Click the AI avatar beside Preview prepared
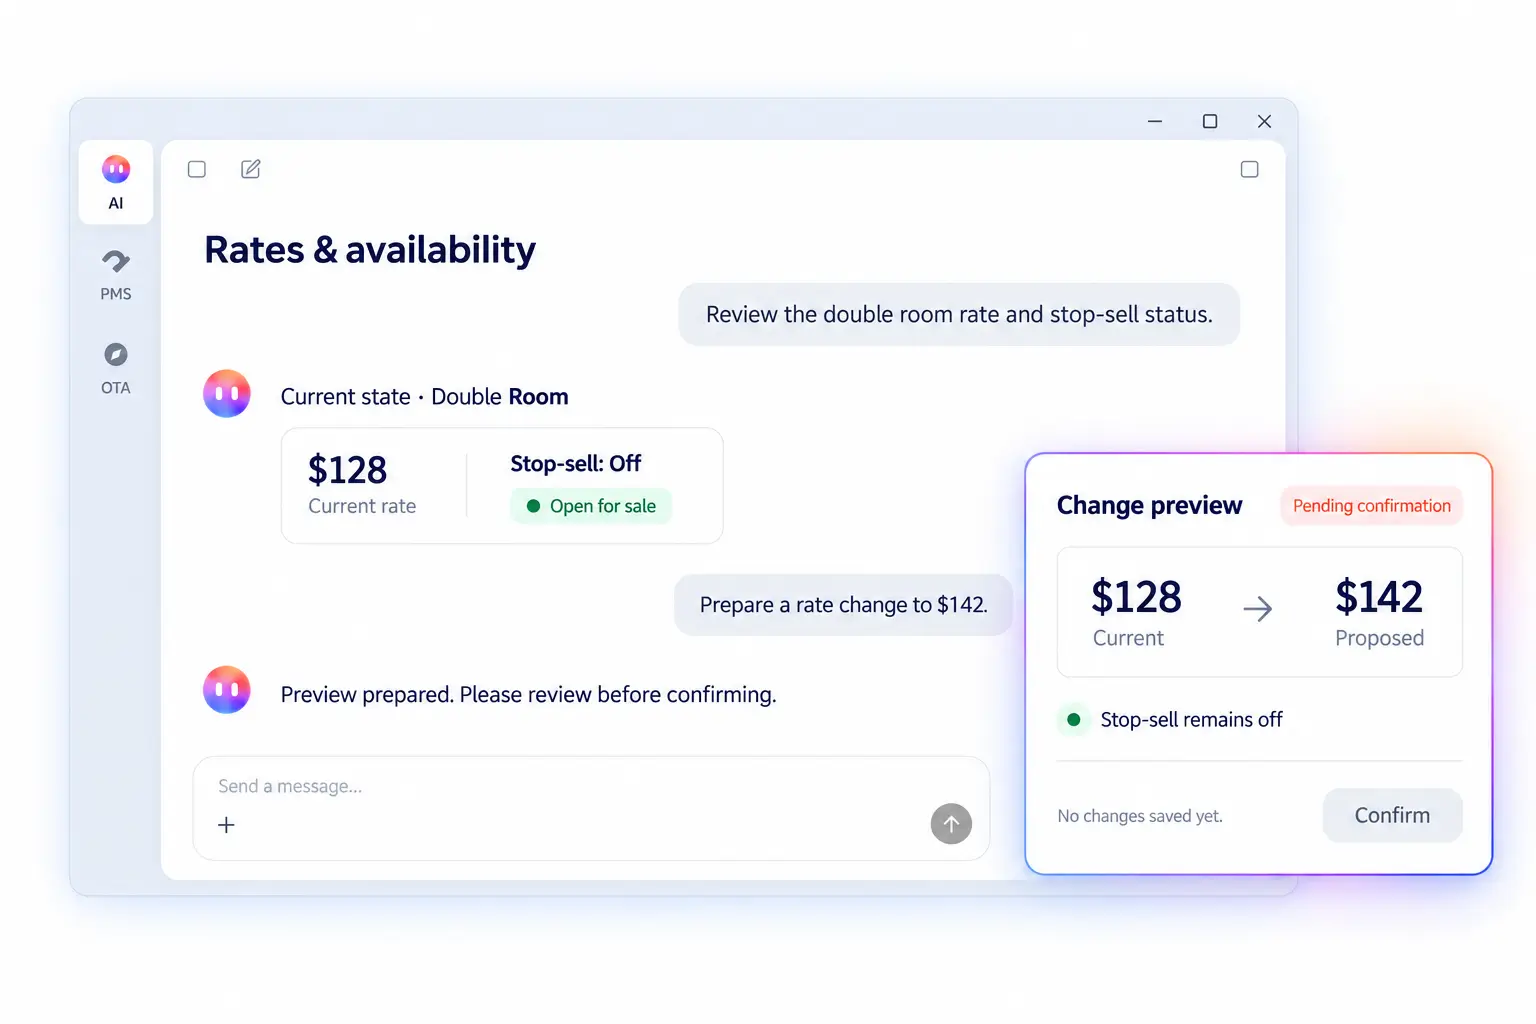 227,690
